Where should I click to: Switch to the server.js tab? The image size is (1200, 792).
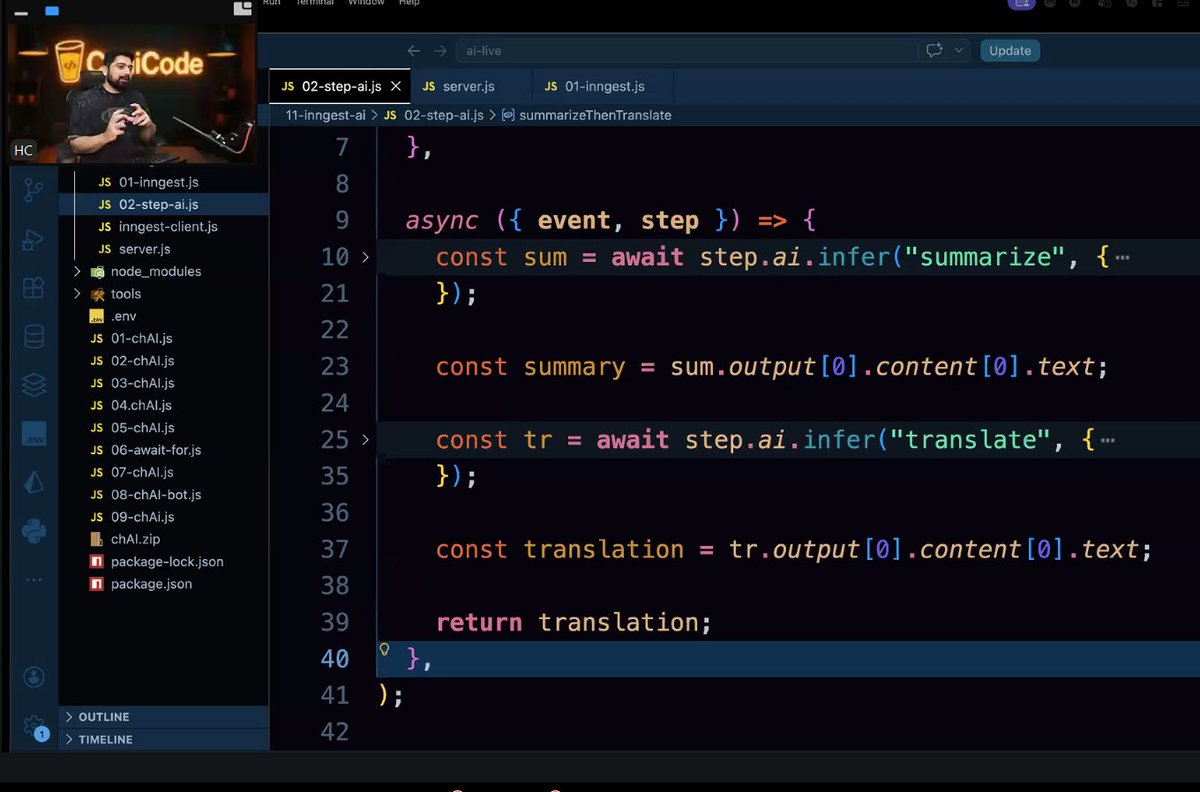point(471,87)
